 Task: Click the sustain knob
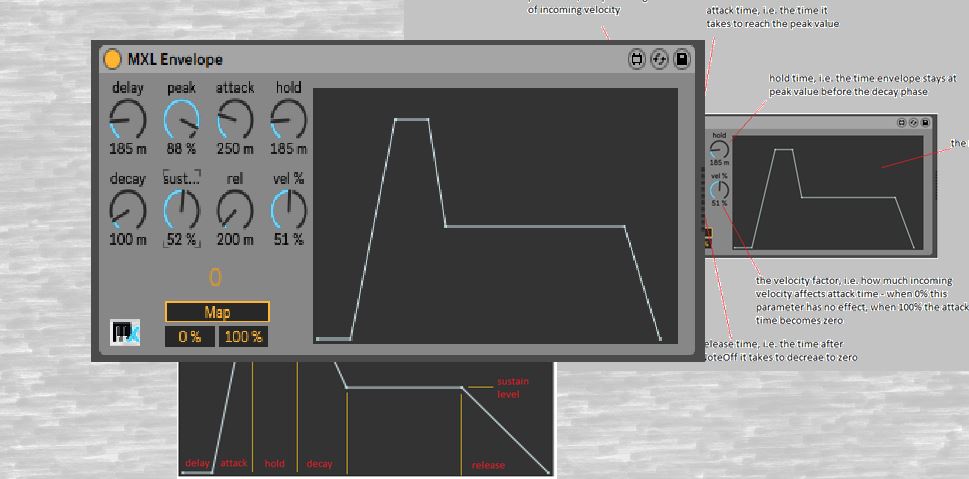click(x=181, y=210)
